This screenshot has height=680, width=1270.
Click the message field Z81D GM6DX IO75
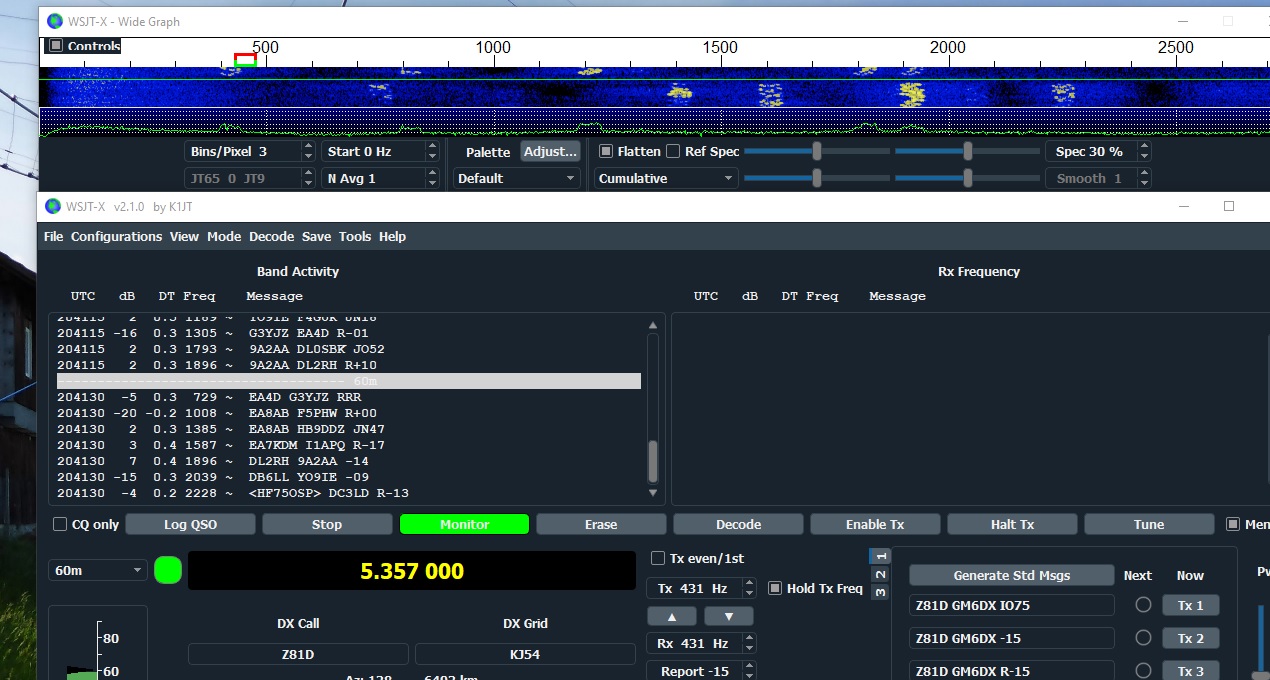pyautogui.click(x=1012, y=605)
